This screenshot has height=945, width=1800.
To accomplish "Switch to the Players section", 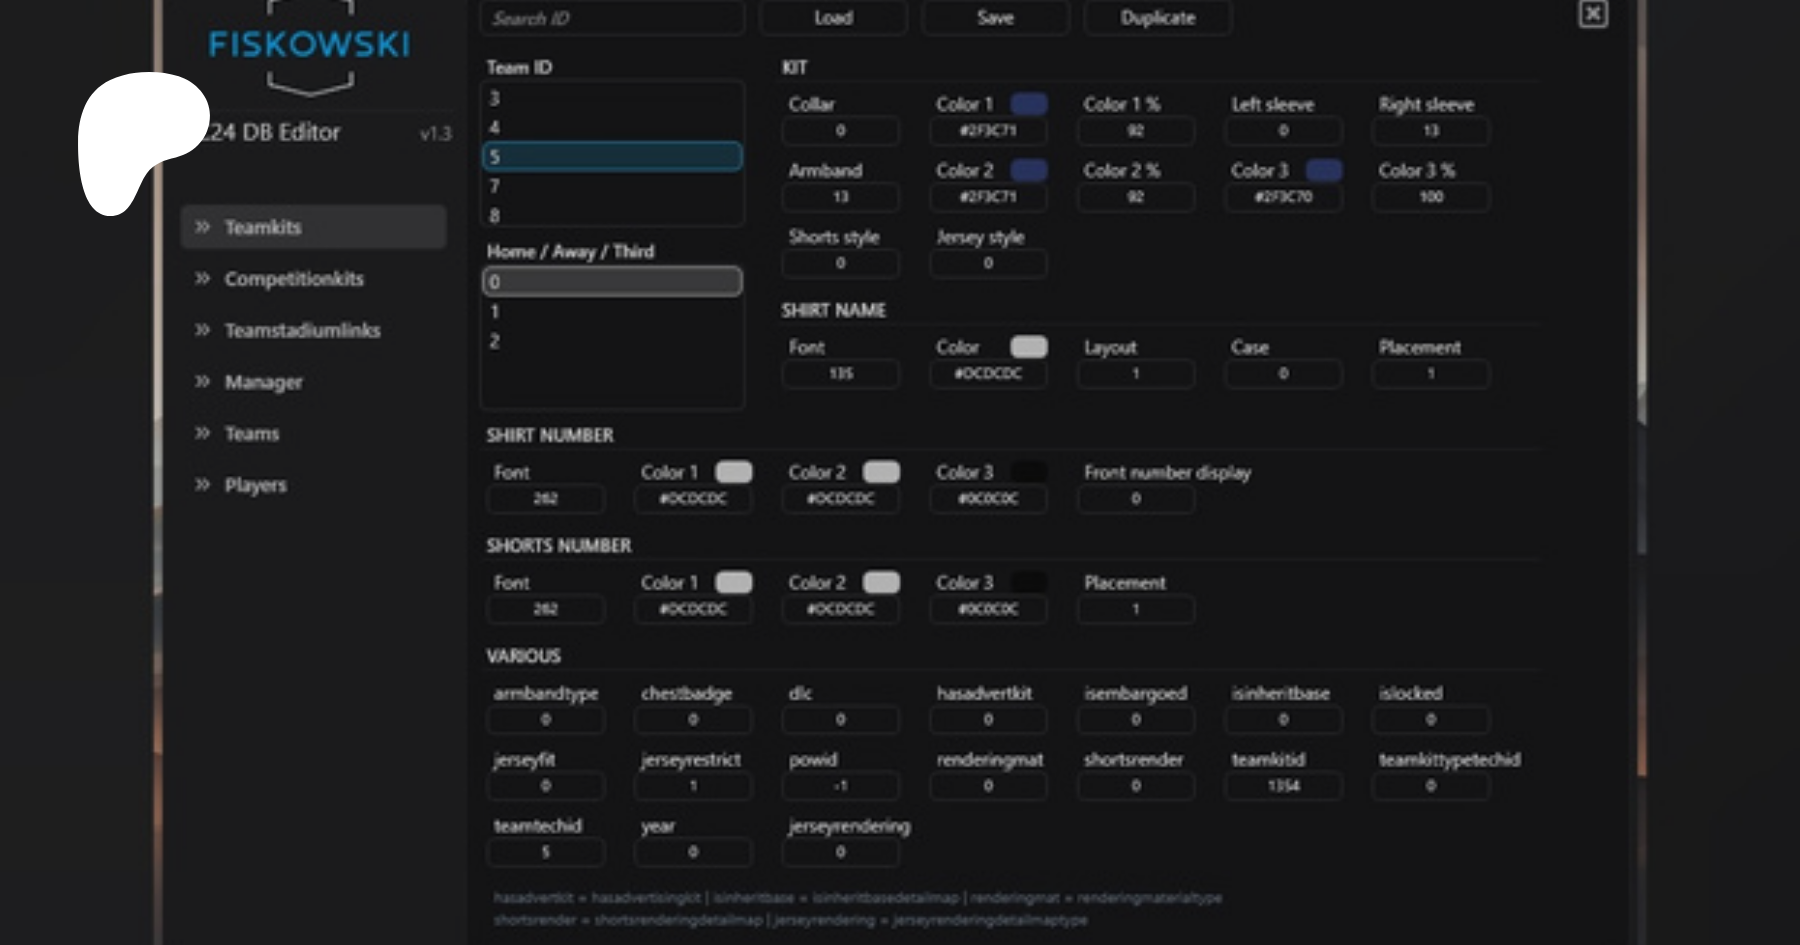I will [x=255, y=485].
